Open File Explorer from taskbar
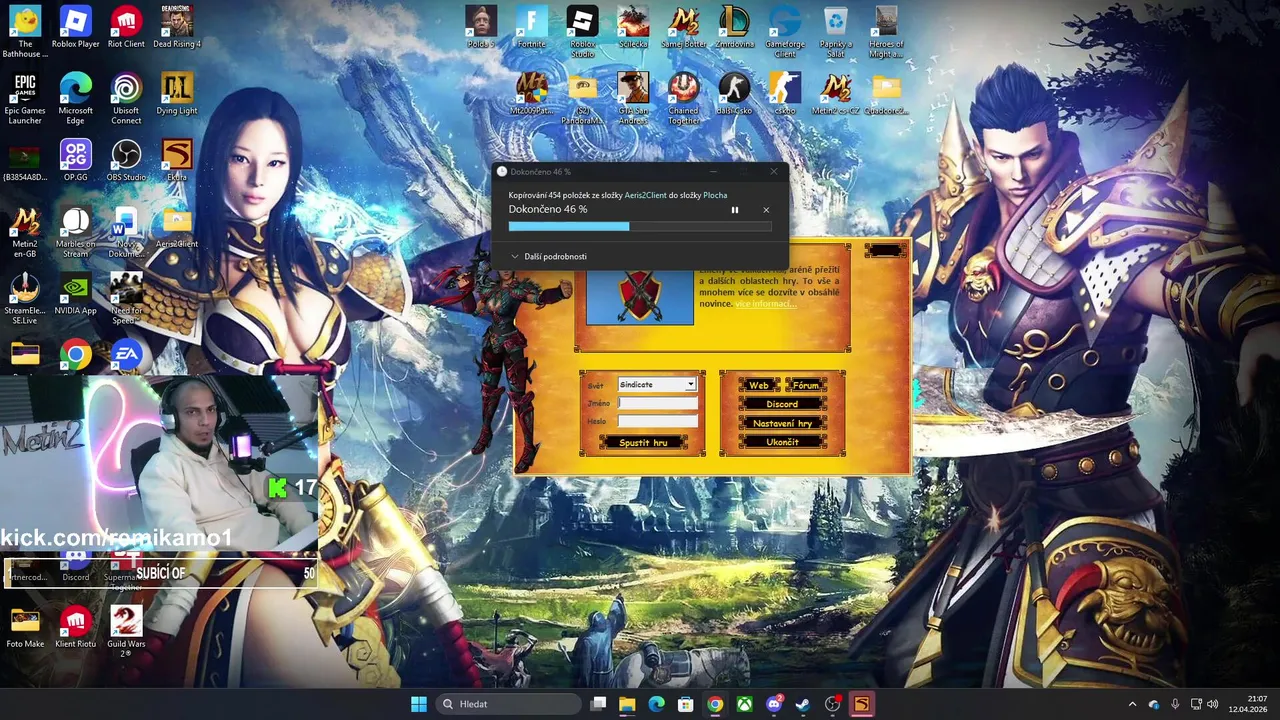The width and height of the screenshot is (1280, 720). pos(627,704)
